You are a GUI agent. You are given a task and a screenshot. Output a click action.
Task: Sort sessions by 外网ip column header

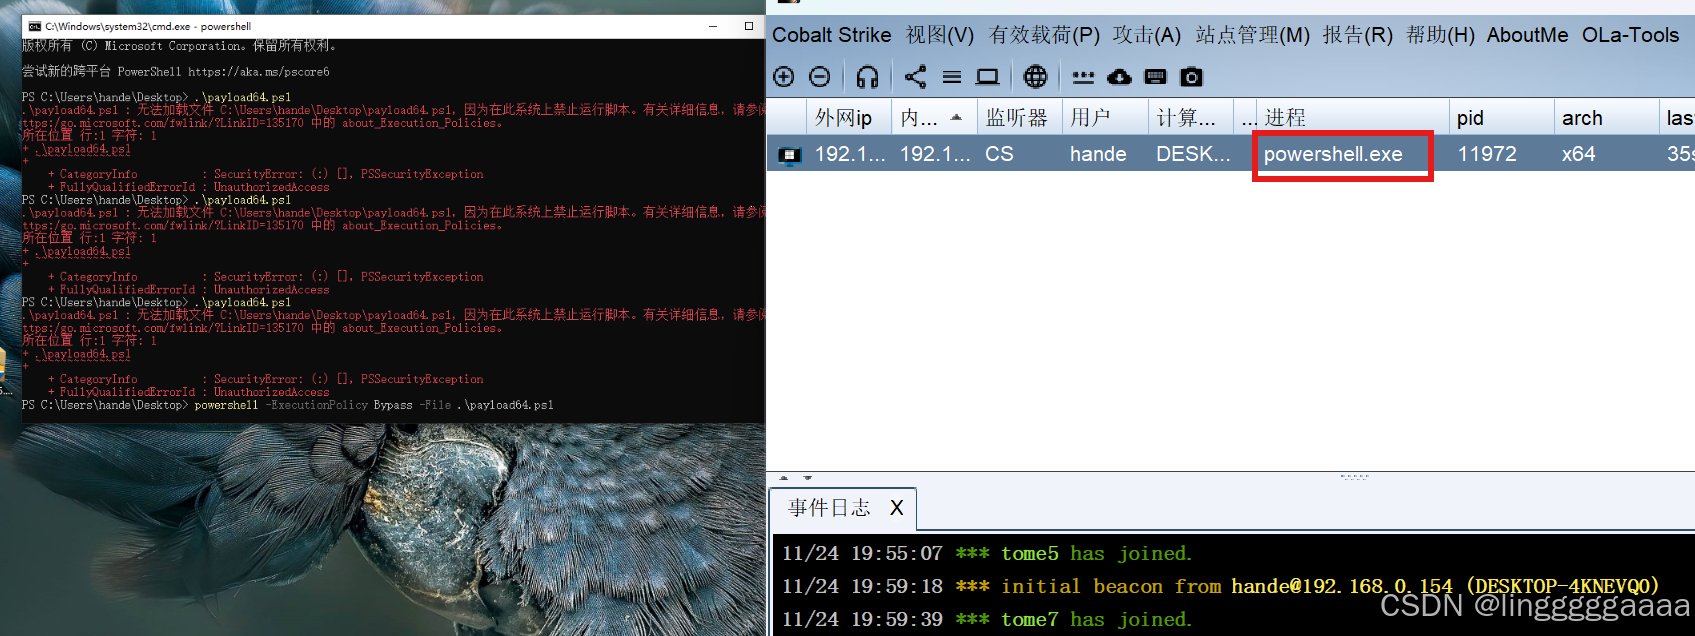[x=848, y=118]
